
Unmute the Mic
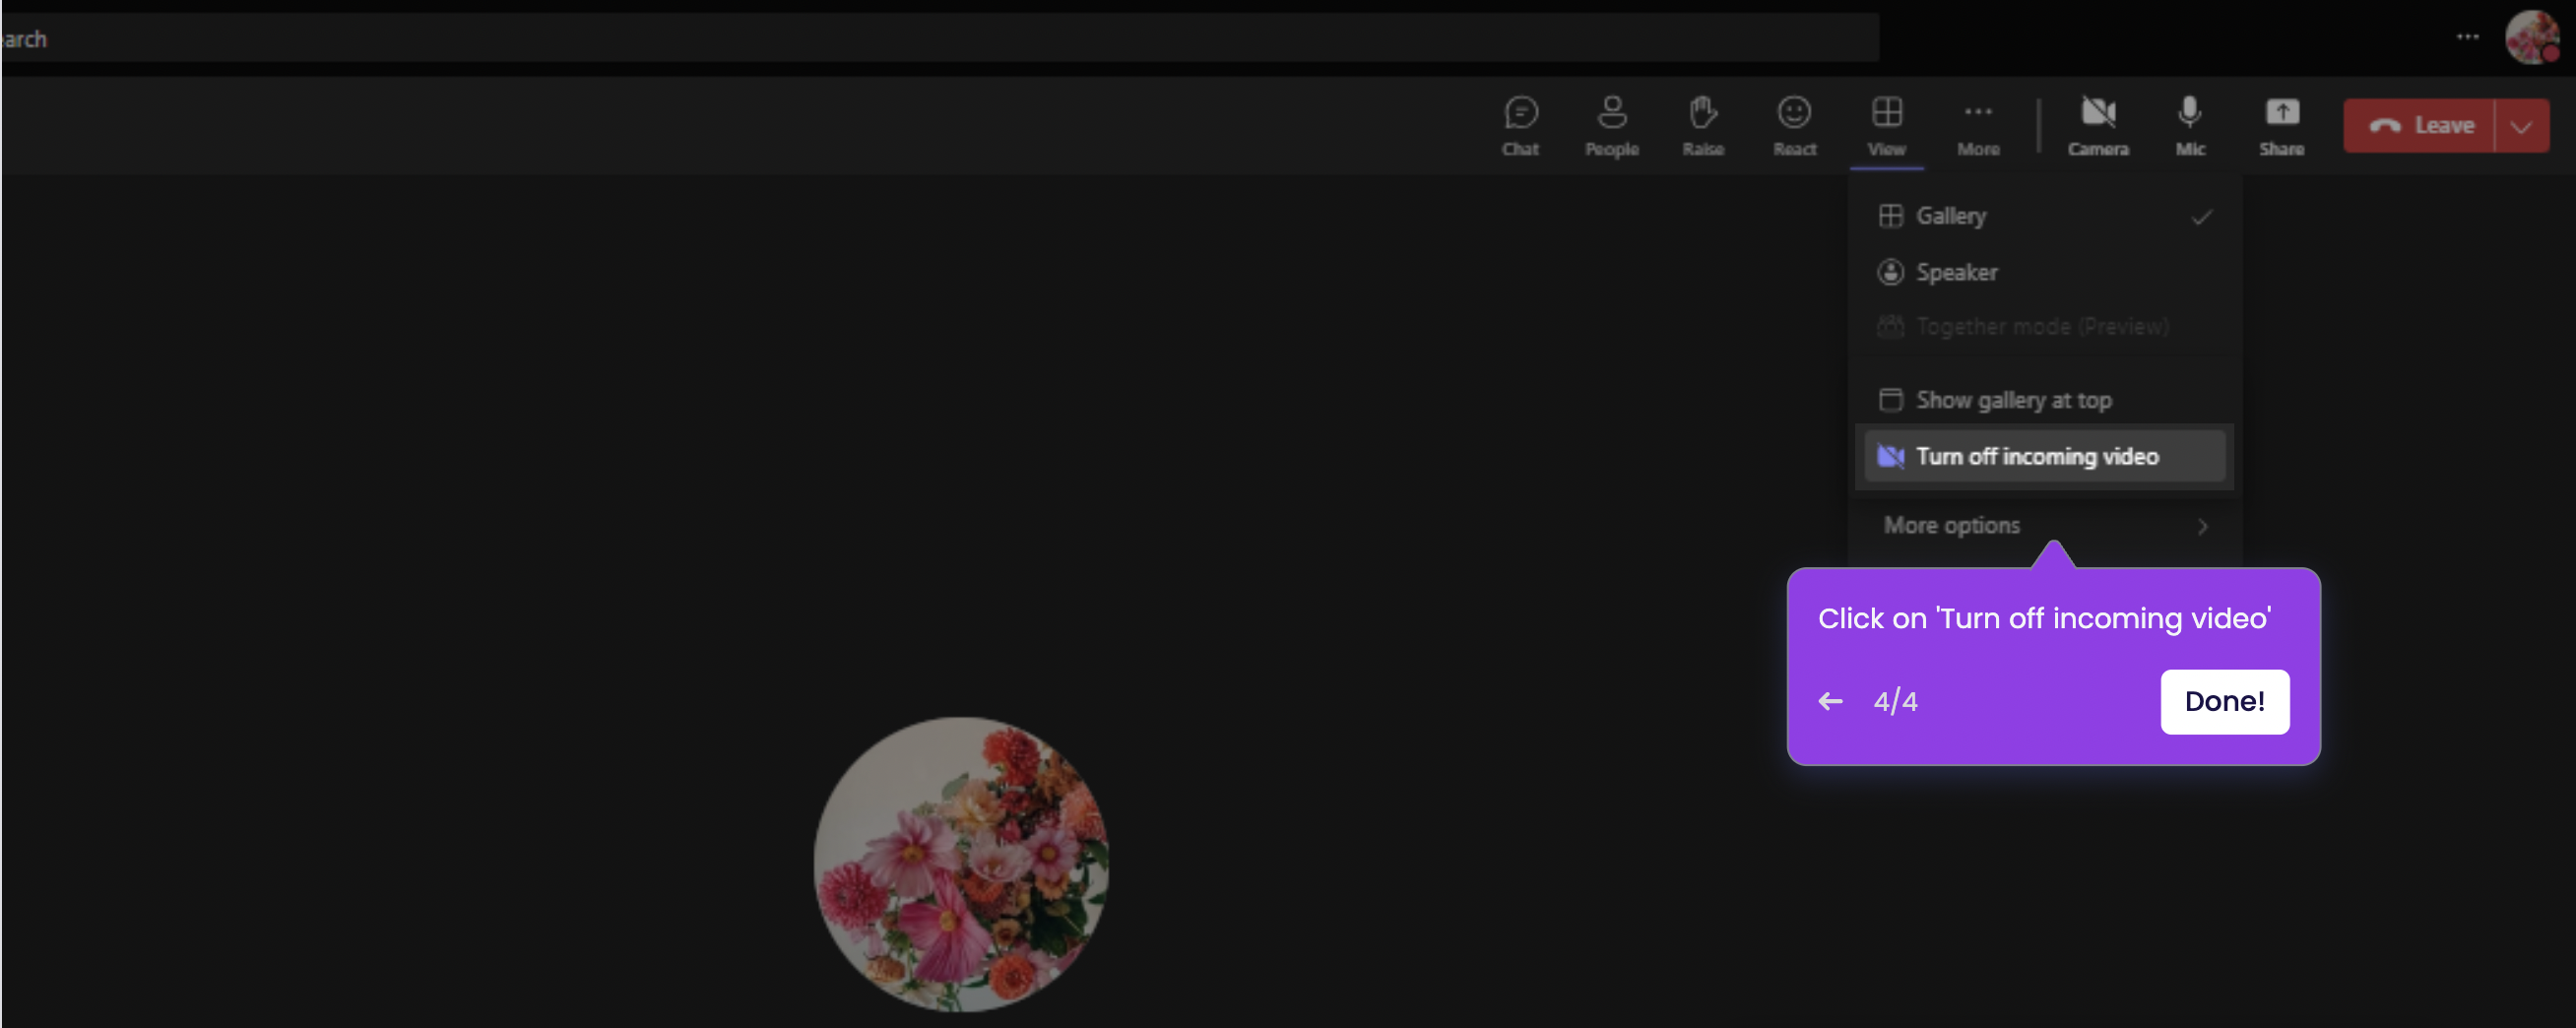coord(2190,125)
